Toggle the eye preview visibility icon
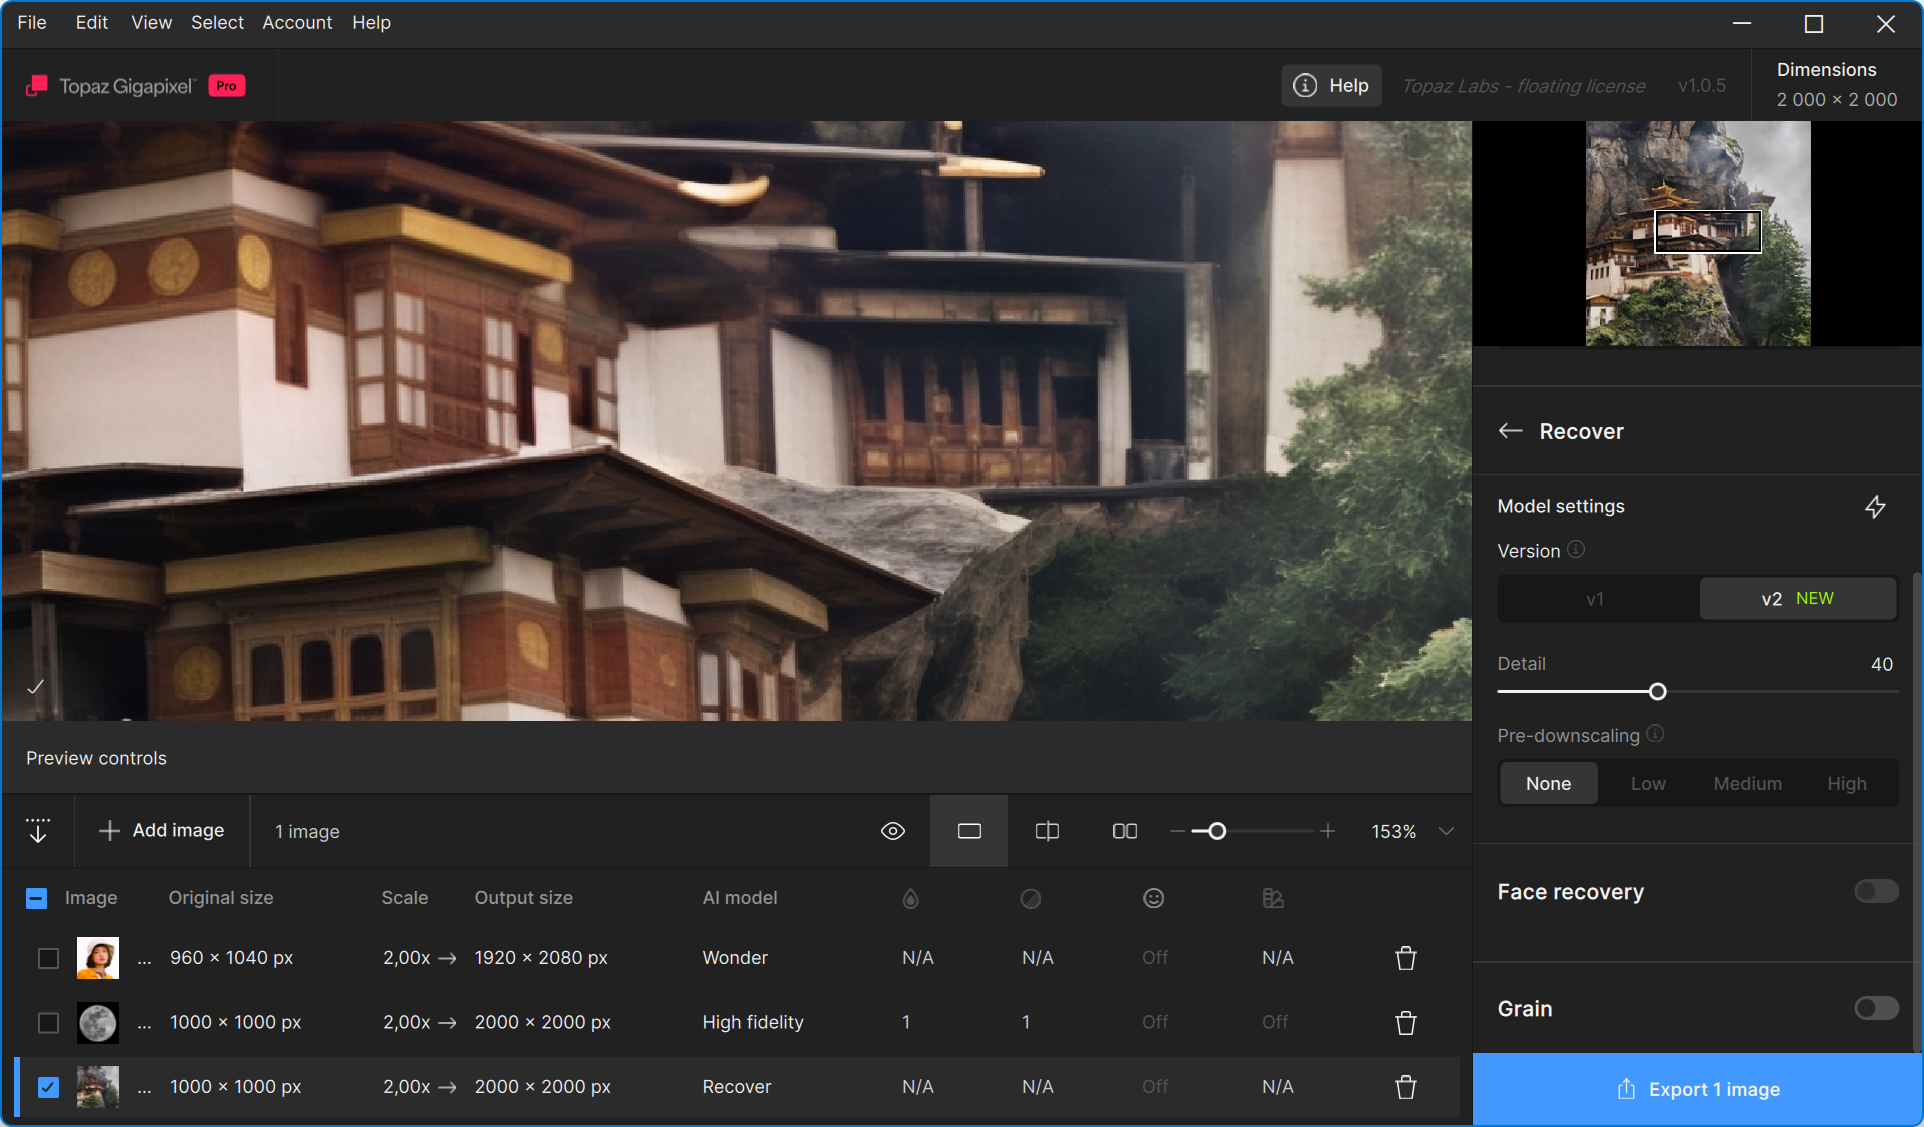 893,831
